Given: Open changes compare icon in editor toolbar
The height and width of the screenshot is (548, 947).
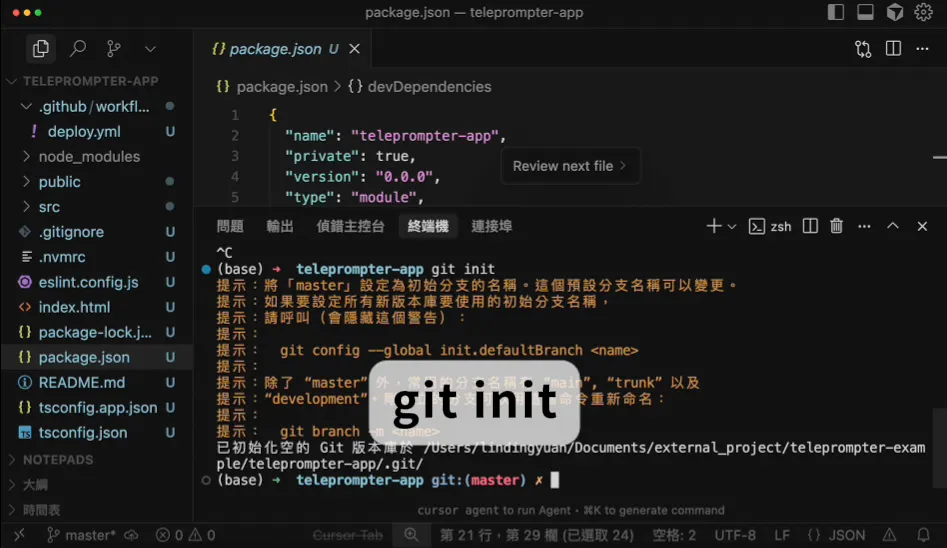Looking at the screenshot, I should point(863,49).
